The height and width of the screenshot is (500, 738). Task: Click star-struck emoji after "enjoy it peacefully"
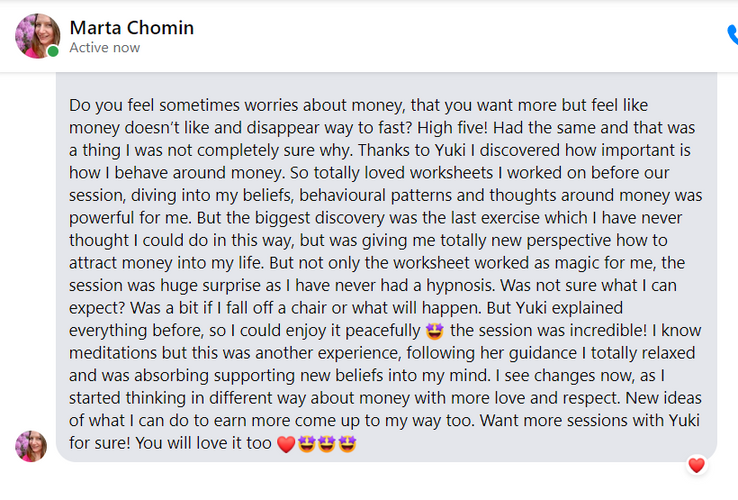[x=434, y=331]
